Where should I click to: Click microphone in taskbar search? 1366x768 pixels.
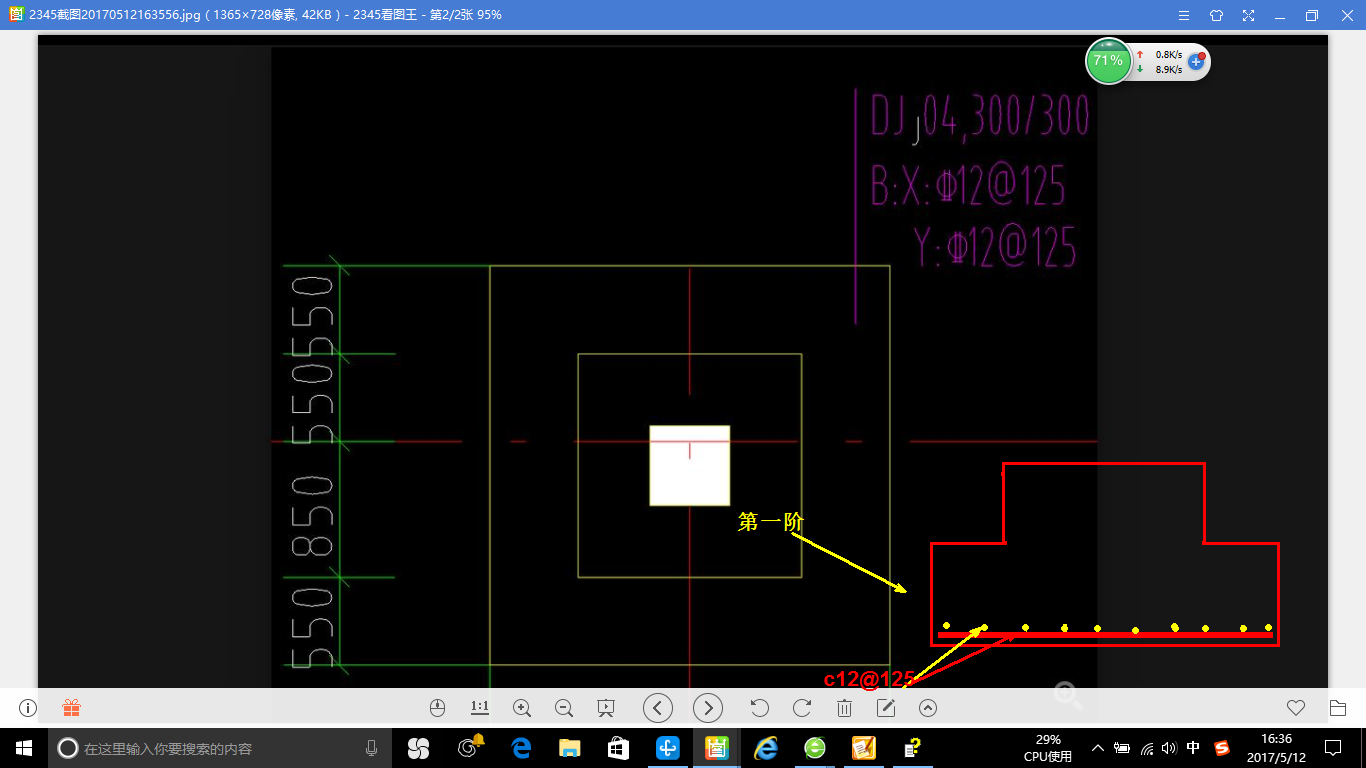371,747
